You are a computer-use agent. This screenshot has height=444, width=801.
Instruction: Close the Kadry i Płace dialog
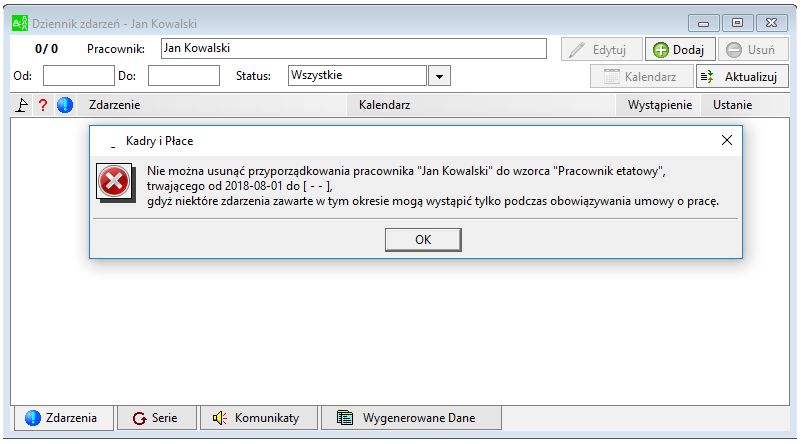click(726, 140)
